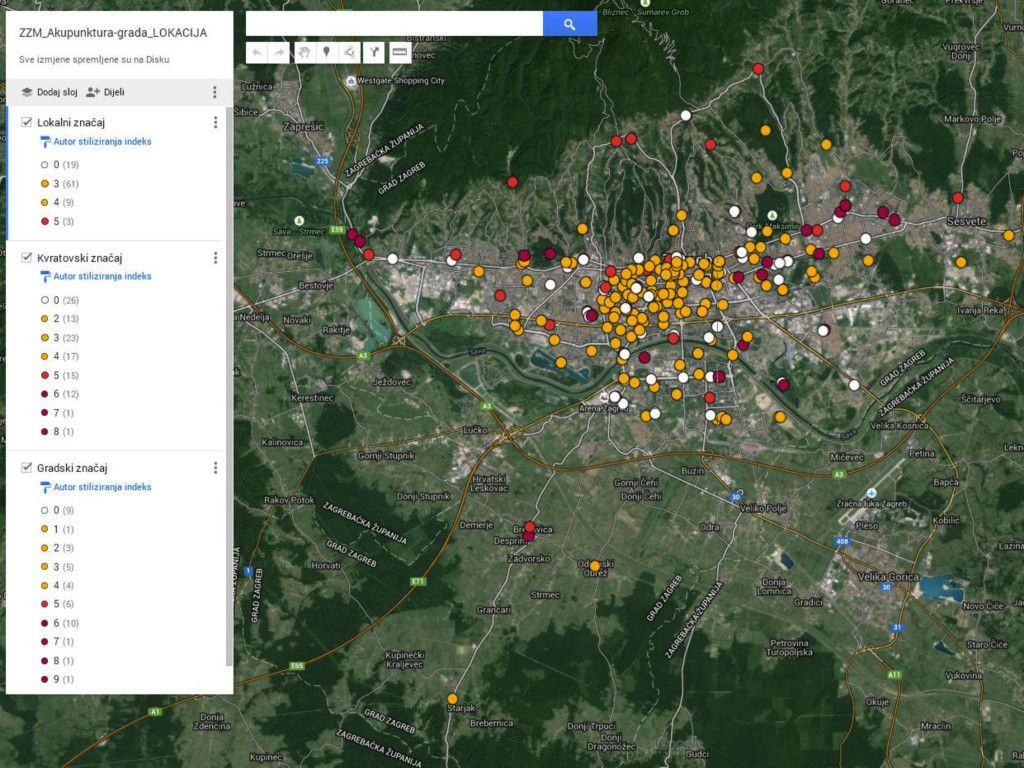The width and height of the screenshot is (1024, 768).
Task: Focus the map search input field
Action: (394, 24)
